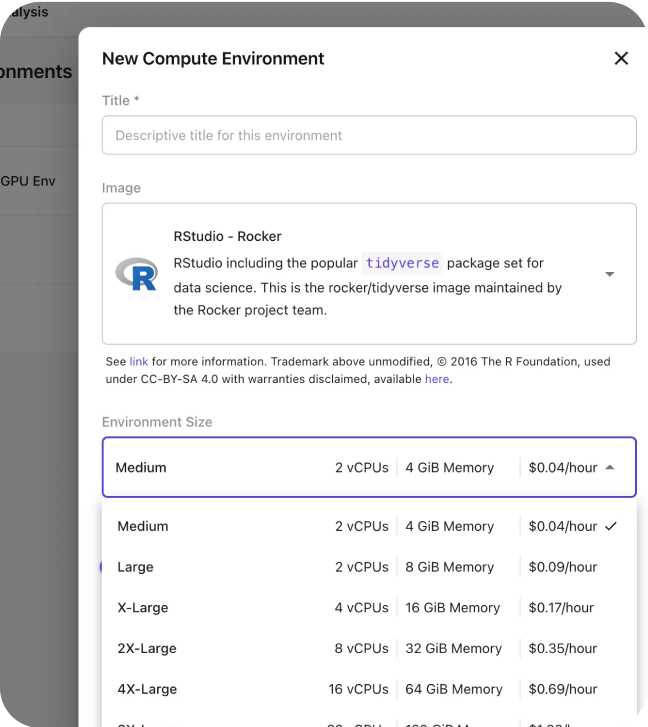Select the Medium size option in list
Viewport: 648px width, 727px height.
coord(369,526)
